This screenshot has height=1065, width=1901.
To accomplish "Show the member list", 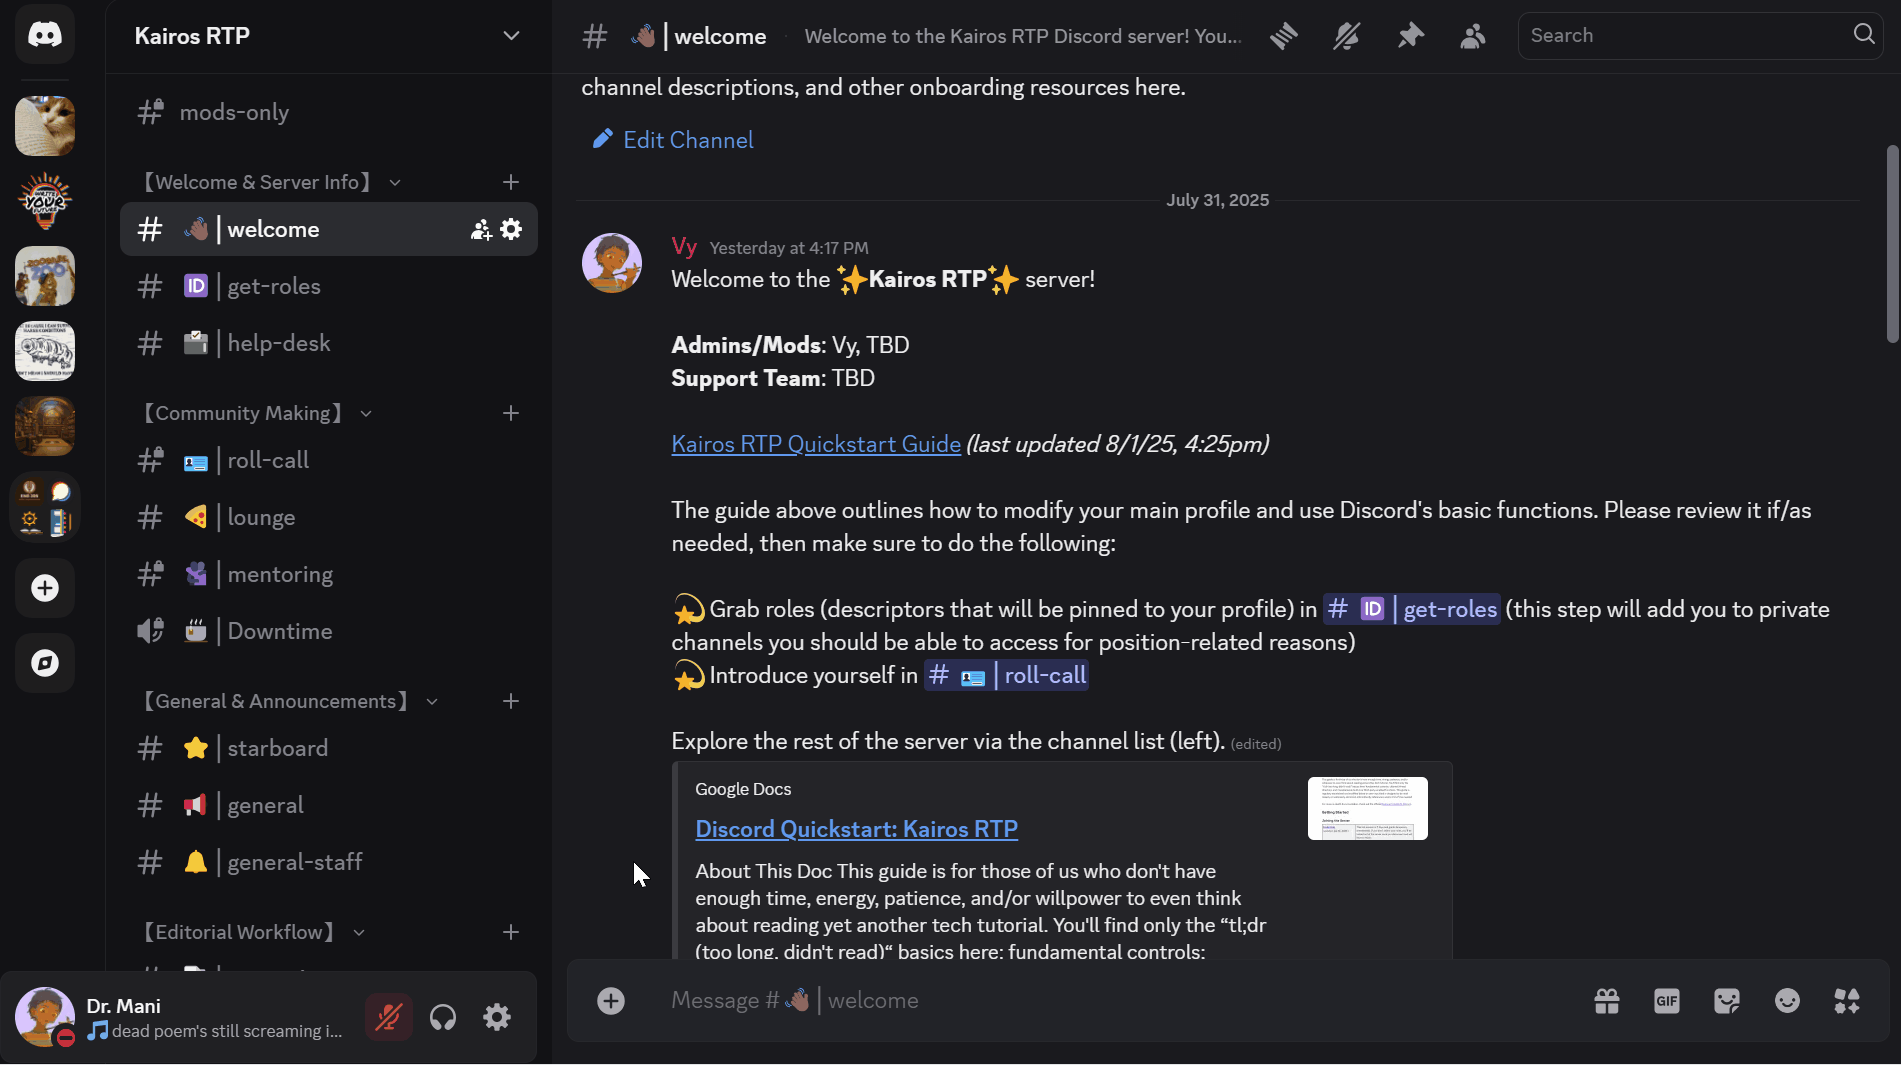I will click(1472, 36).
